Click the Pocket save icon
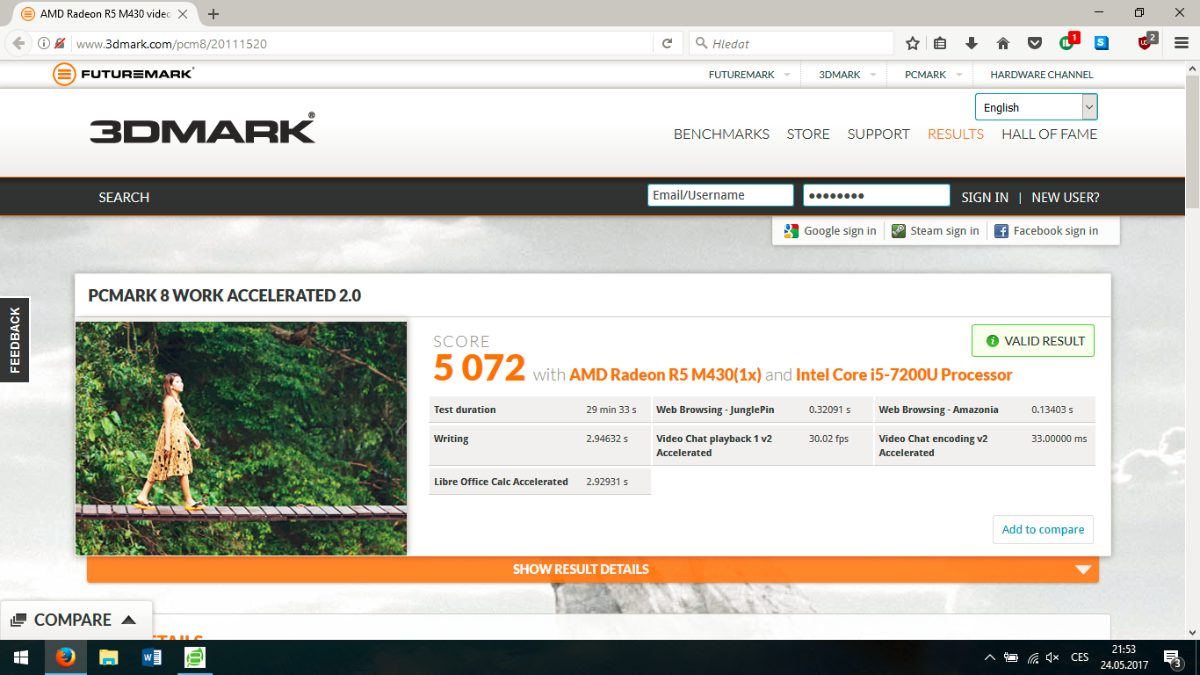 (x=1038, y=43)
